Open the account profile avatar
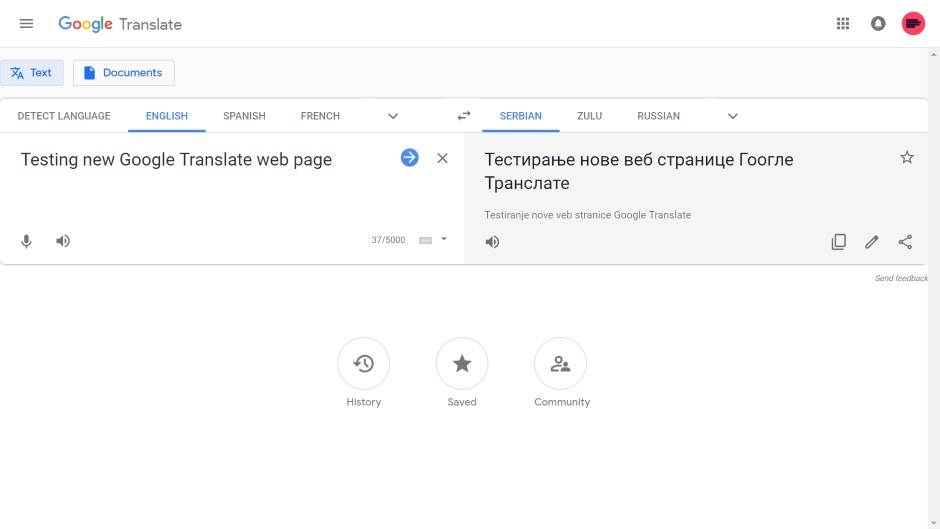940x529 pixels. (913, 23)
